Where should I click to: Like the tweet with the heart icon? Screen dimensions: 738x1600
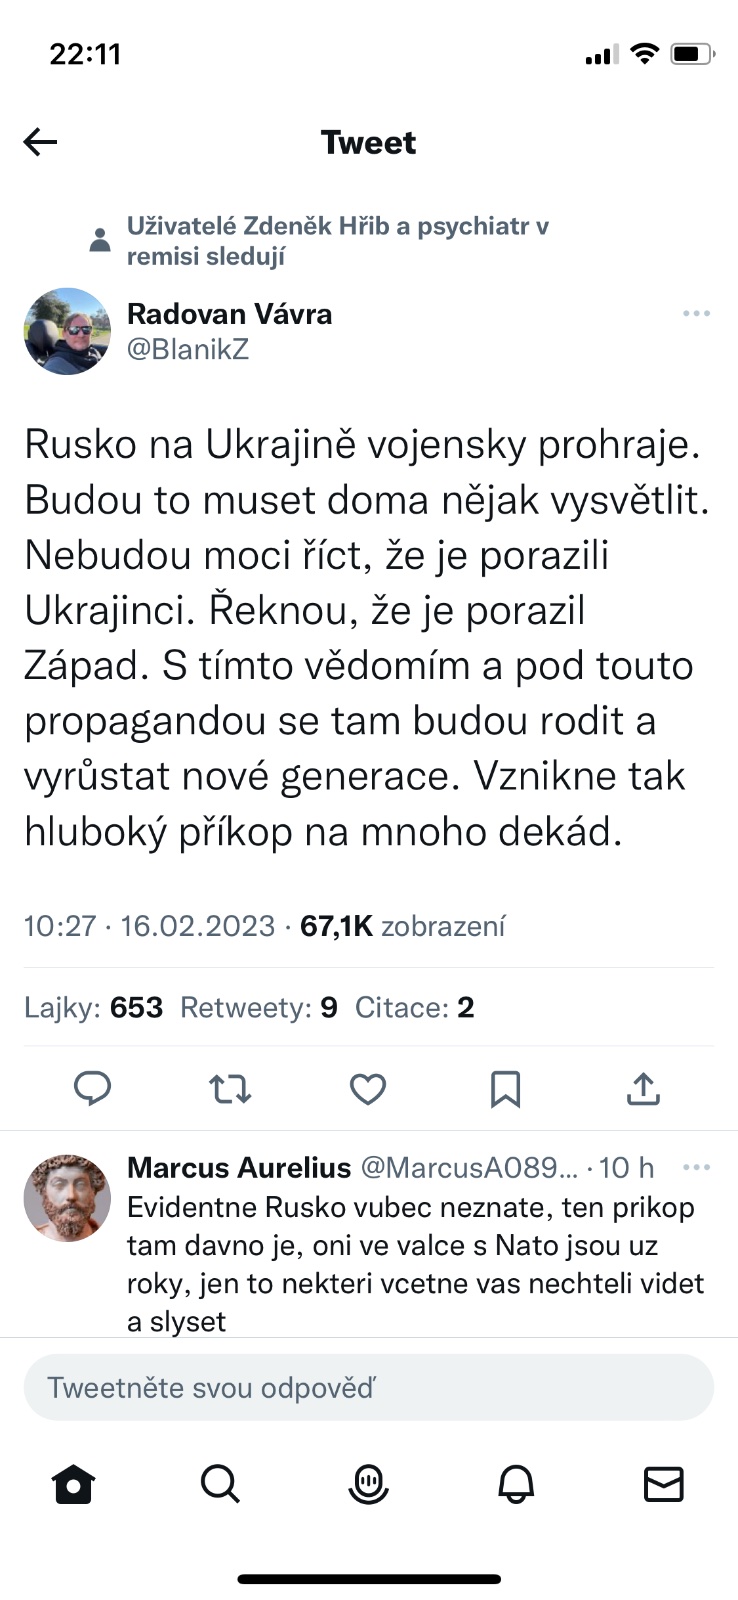tap(368, 1088)
